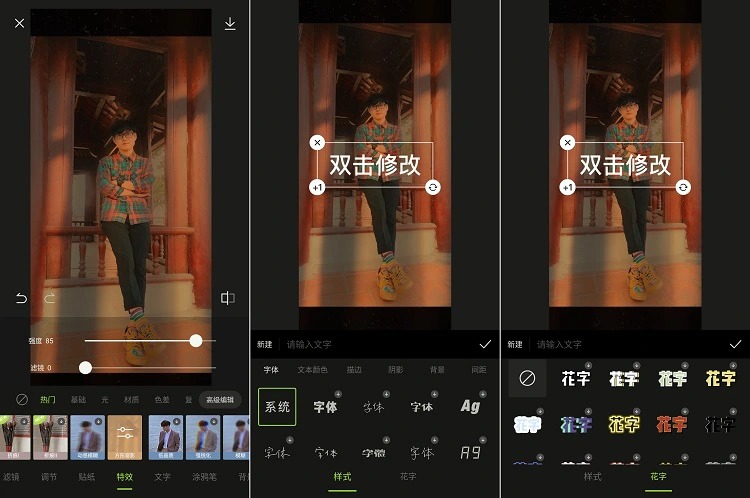Image resolution: width=750 pixels, height=498 pixels.
Task: Tap the 高级编辑 advanced edit button
Action: [220, 399]
